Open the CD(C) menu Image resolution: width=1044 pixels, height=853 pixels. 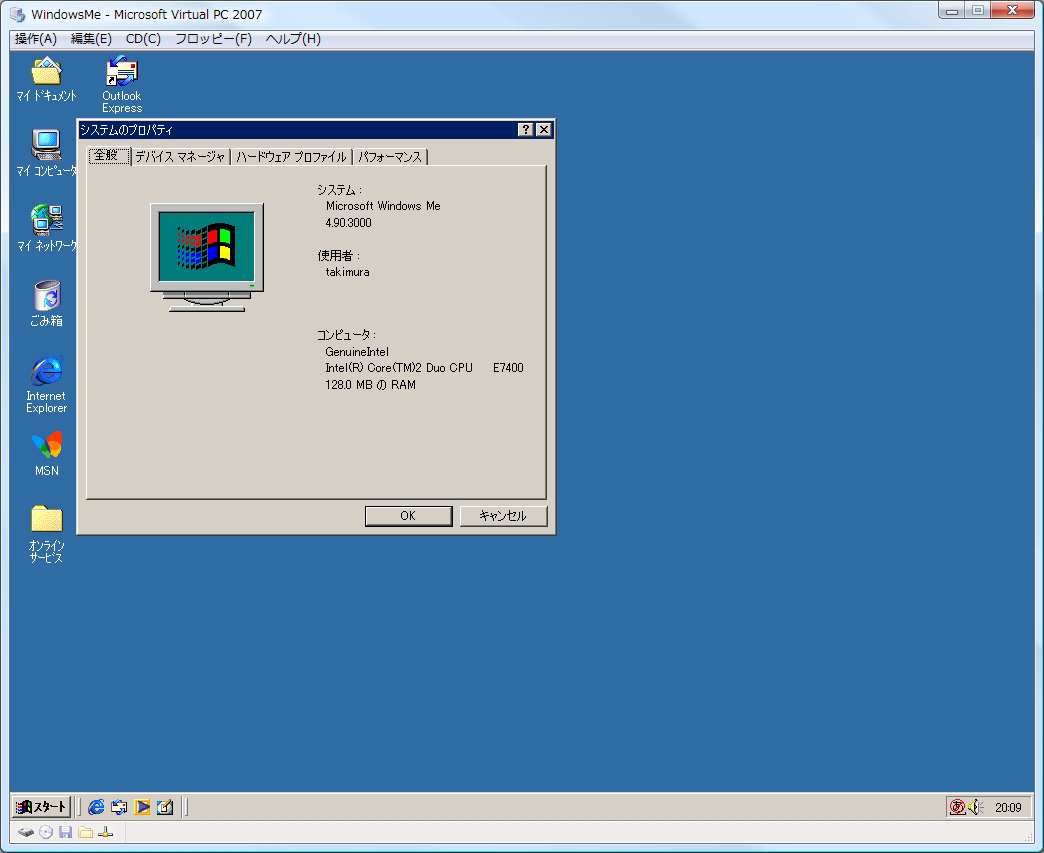(x=143, y=39)
